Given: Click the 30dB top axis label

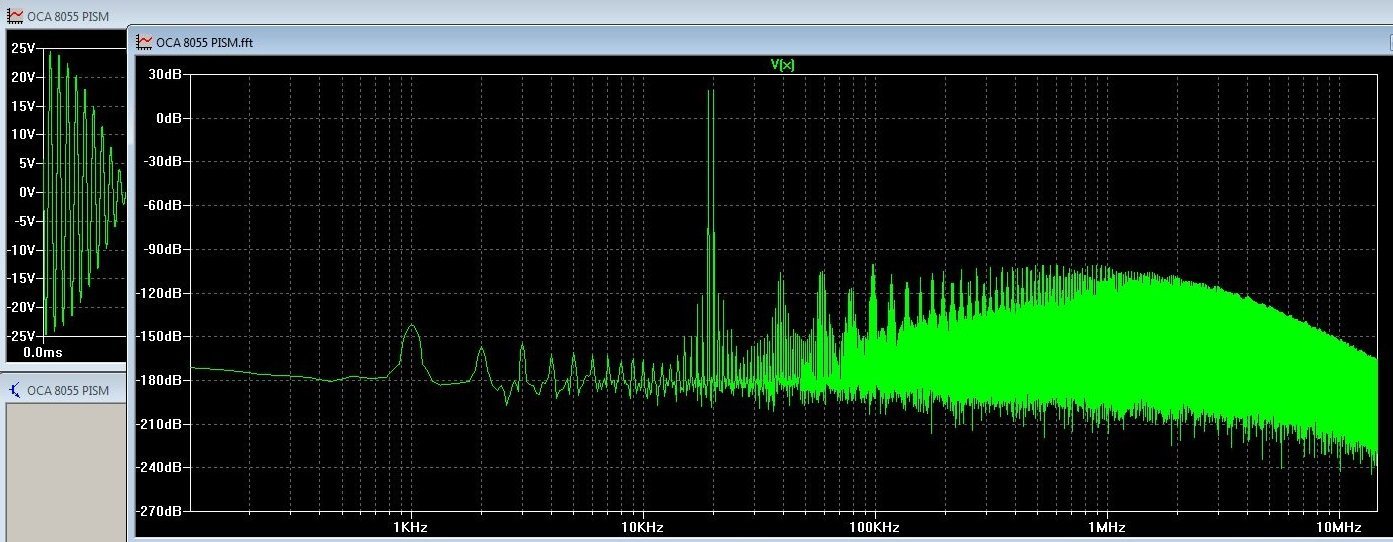Looking at the screenshot, I should click(x=165, y=74).
